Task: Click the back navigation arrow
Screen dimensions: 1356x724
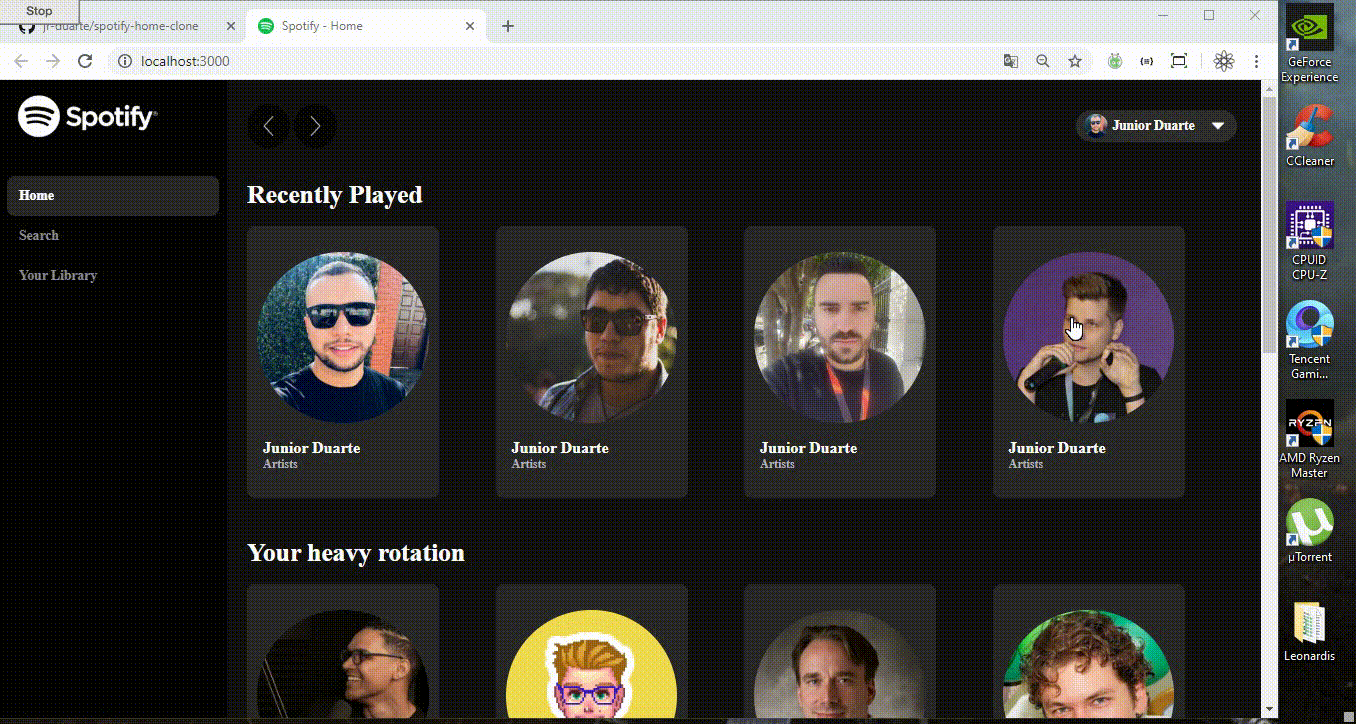Action: coord(268,126)
